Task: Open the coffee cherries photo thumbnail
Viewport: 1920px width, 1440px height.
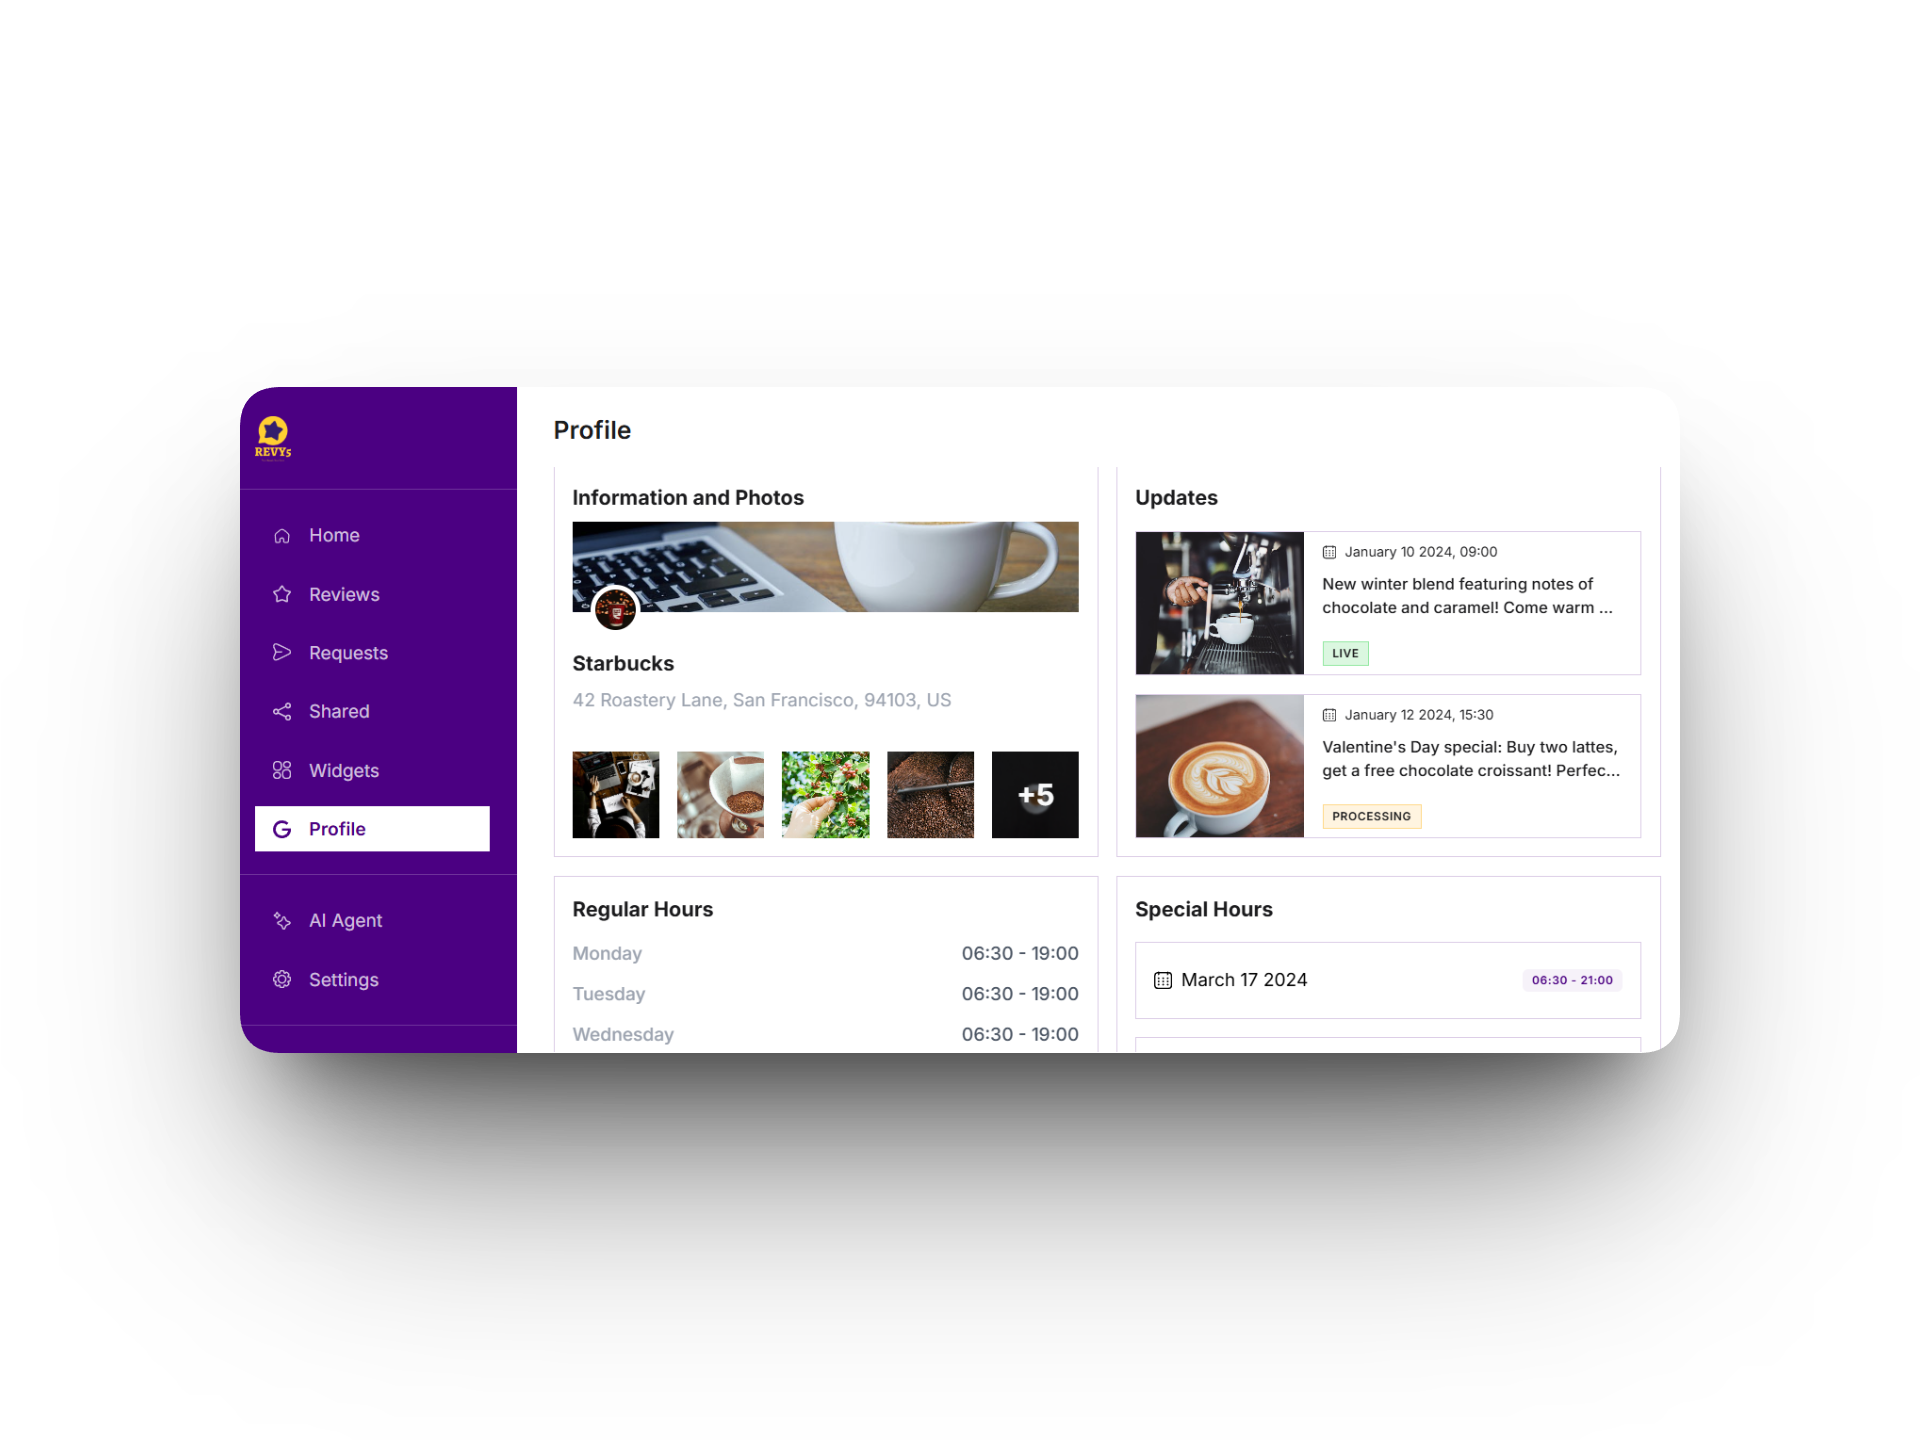Action: point(825,795)
